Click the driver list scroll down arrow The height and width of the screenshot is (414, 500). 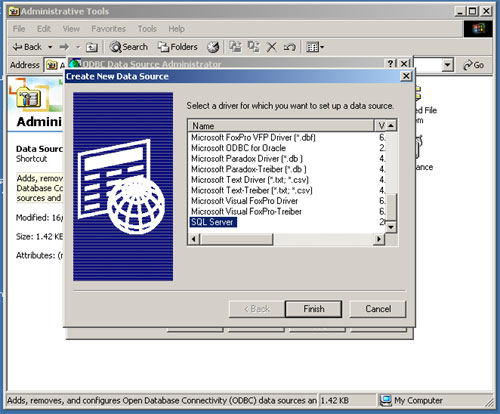tap(391, 227)
